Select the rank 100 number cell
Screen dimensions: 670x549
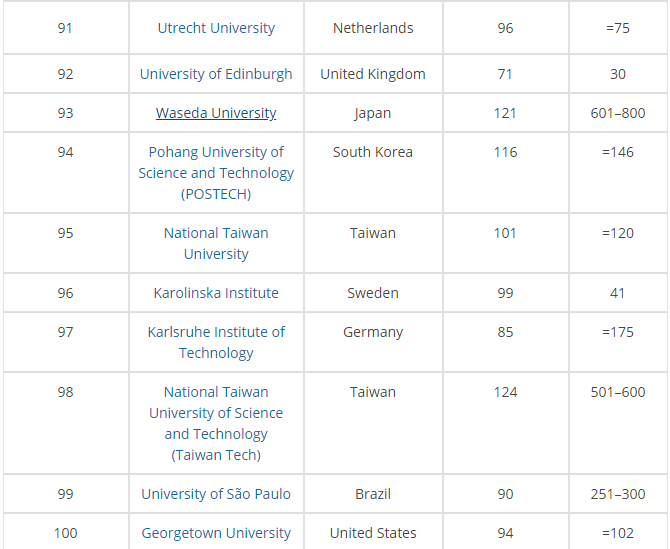(65, 533)
